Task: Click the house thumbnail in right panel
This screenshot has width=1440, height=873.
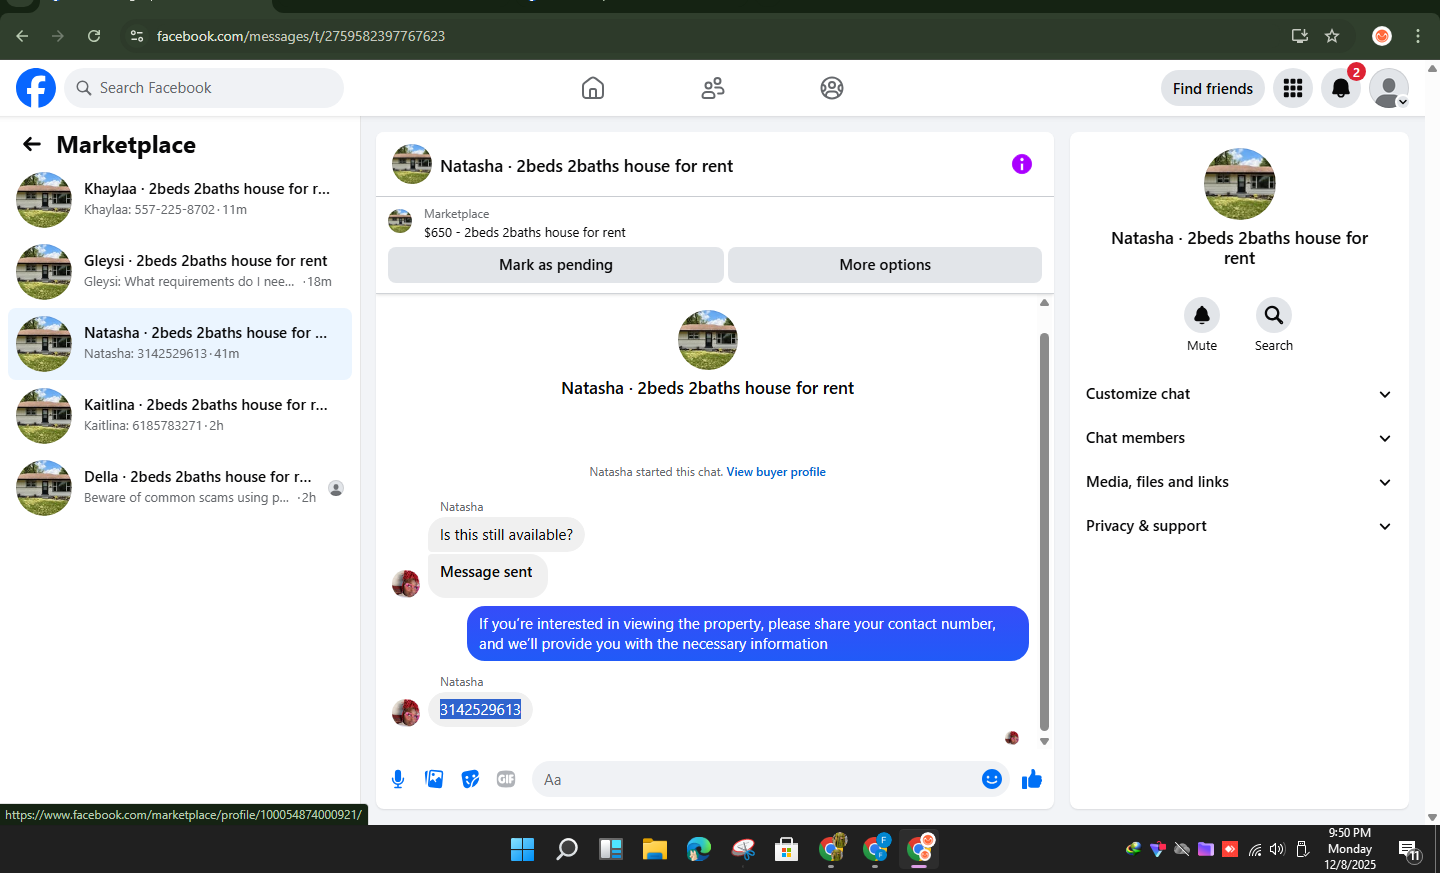Action: point(1240,184)
